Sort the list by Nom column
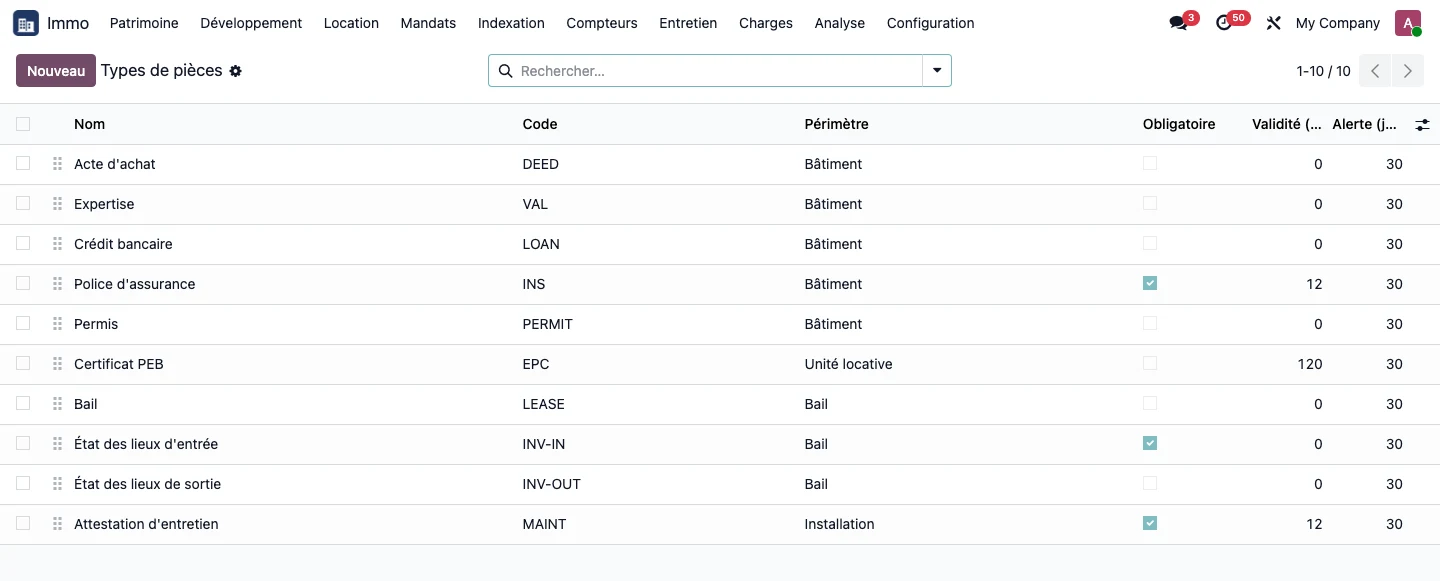 (89, 124)
